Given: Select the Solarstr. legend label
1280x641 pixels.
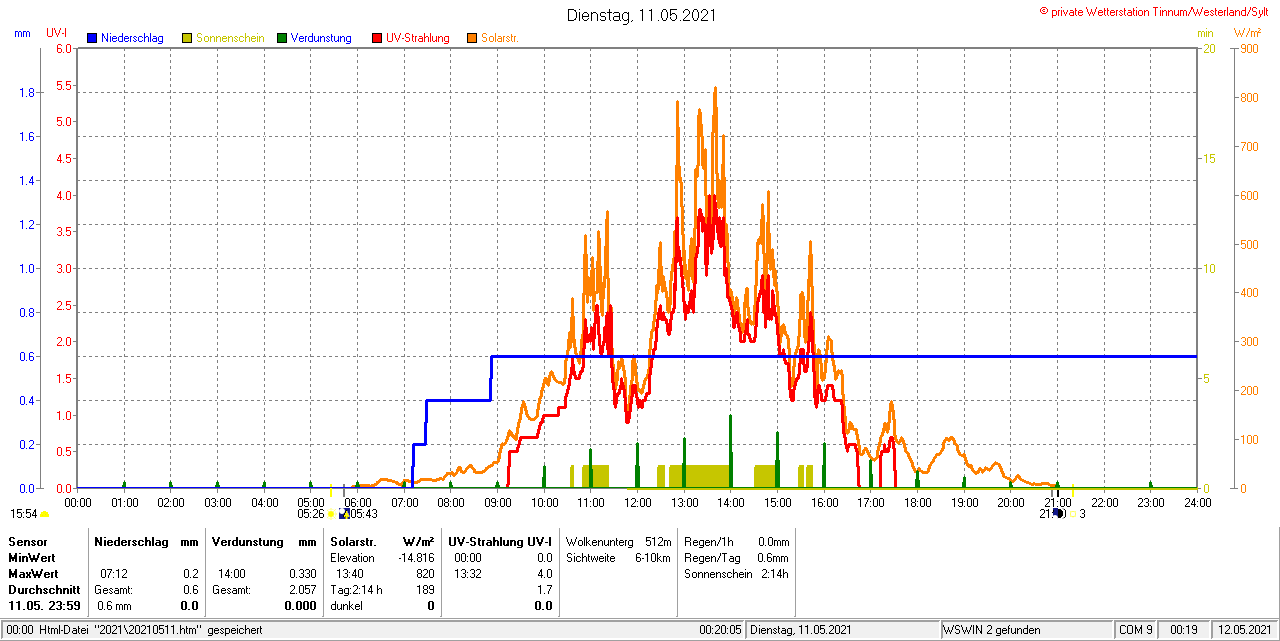Looking at the screenshot, I should click(499, 38).
